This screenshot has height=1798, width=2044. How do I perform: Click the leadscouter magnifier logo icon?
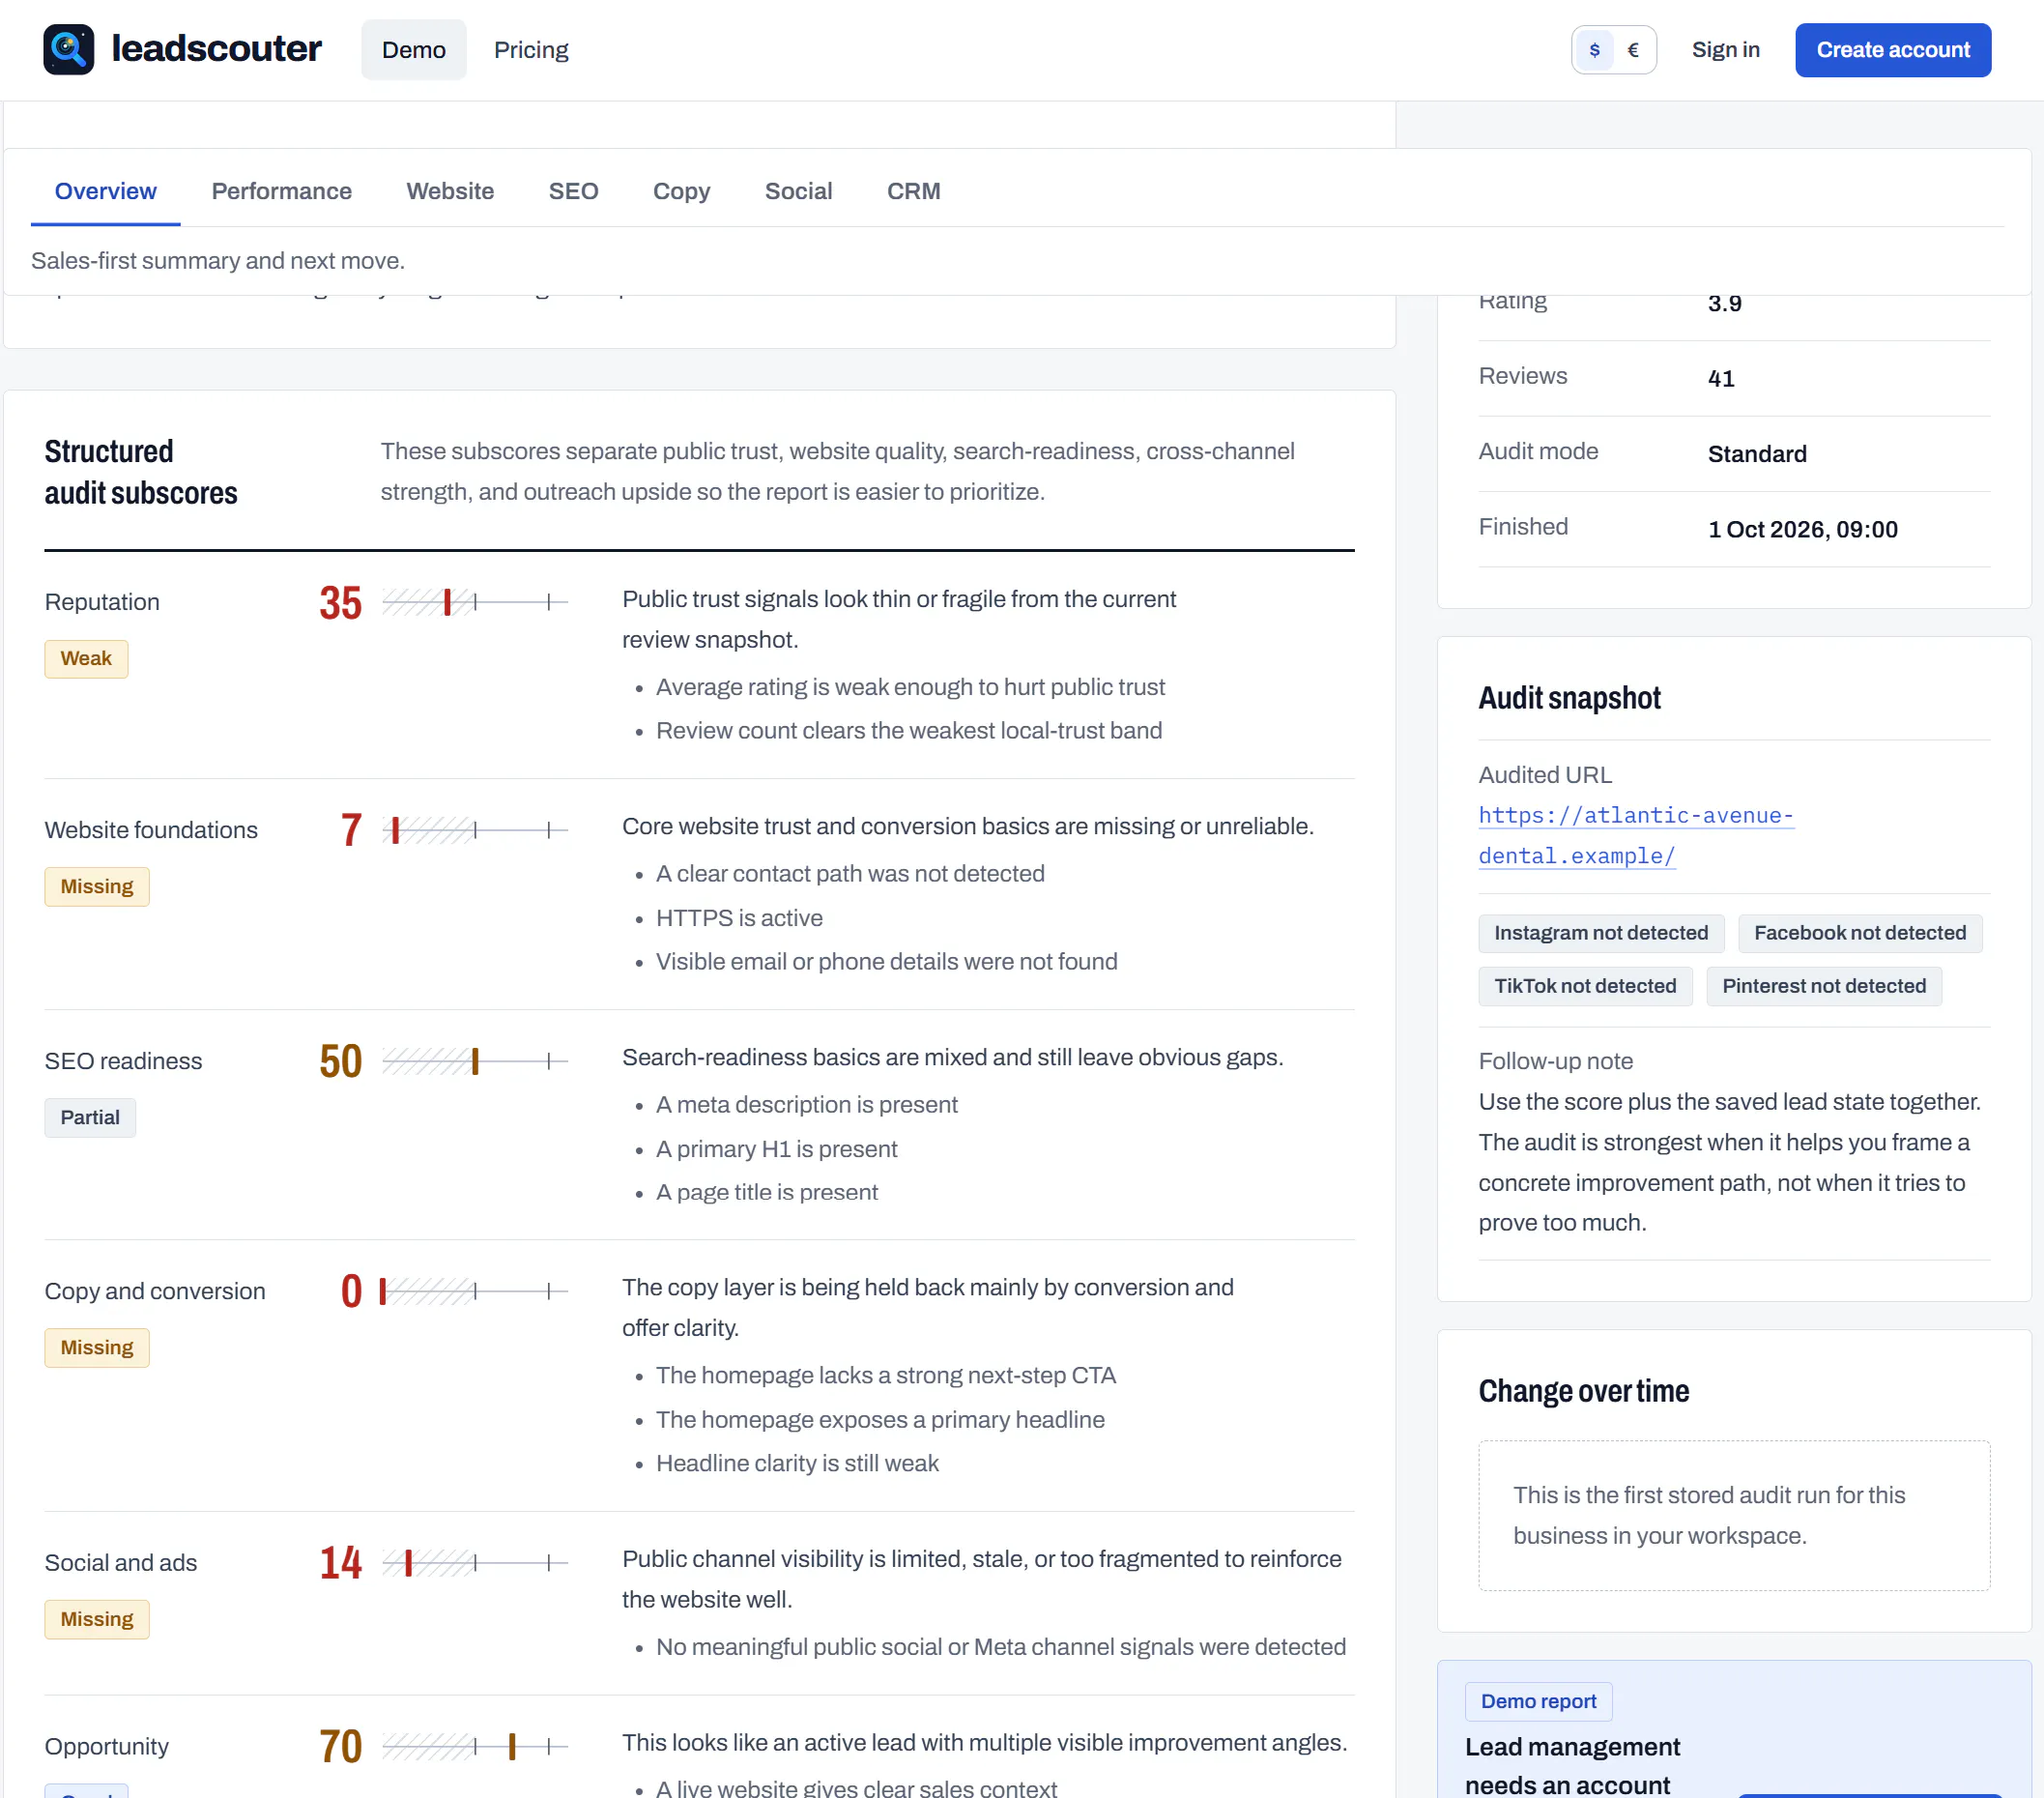click(69, 50)
